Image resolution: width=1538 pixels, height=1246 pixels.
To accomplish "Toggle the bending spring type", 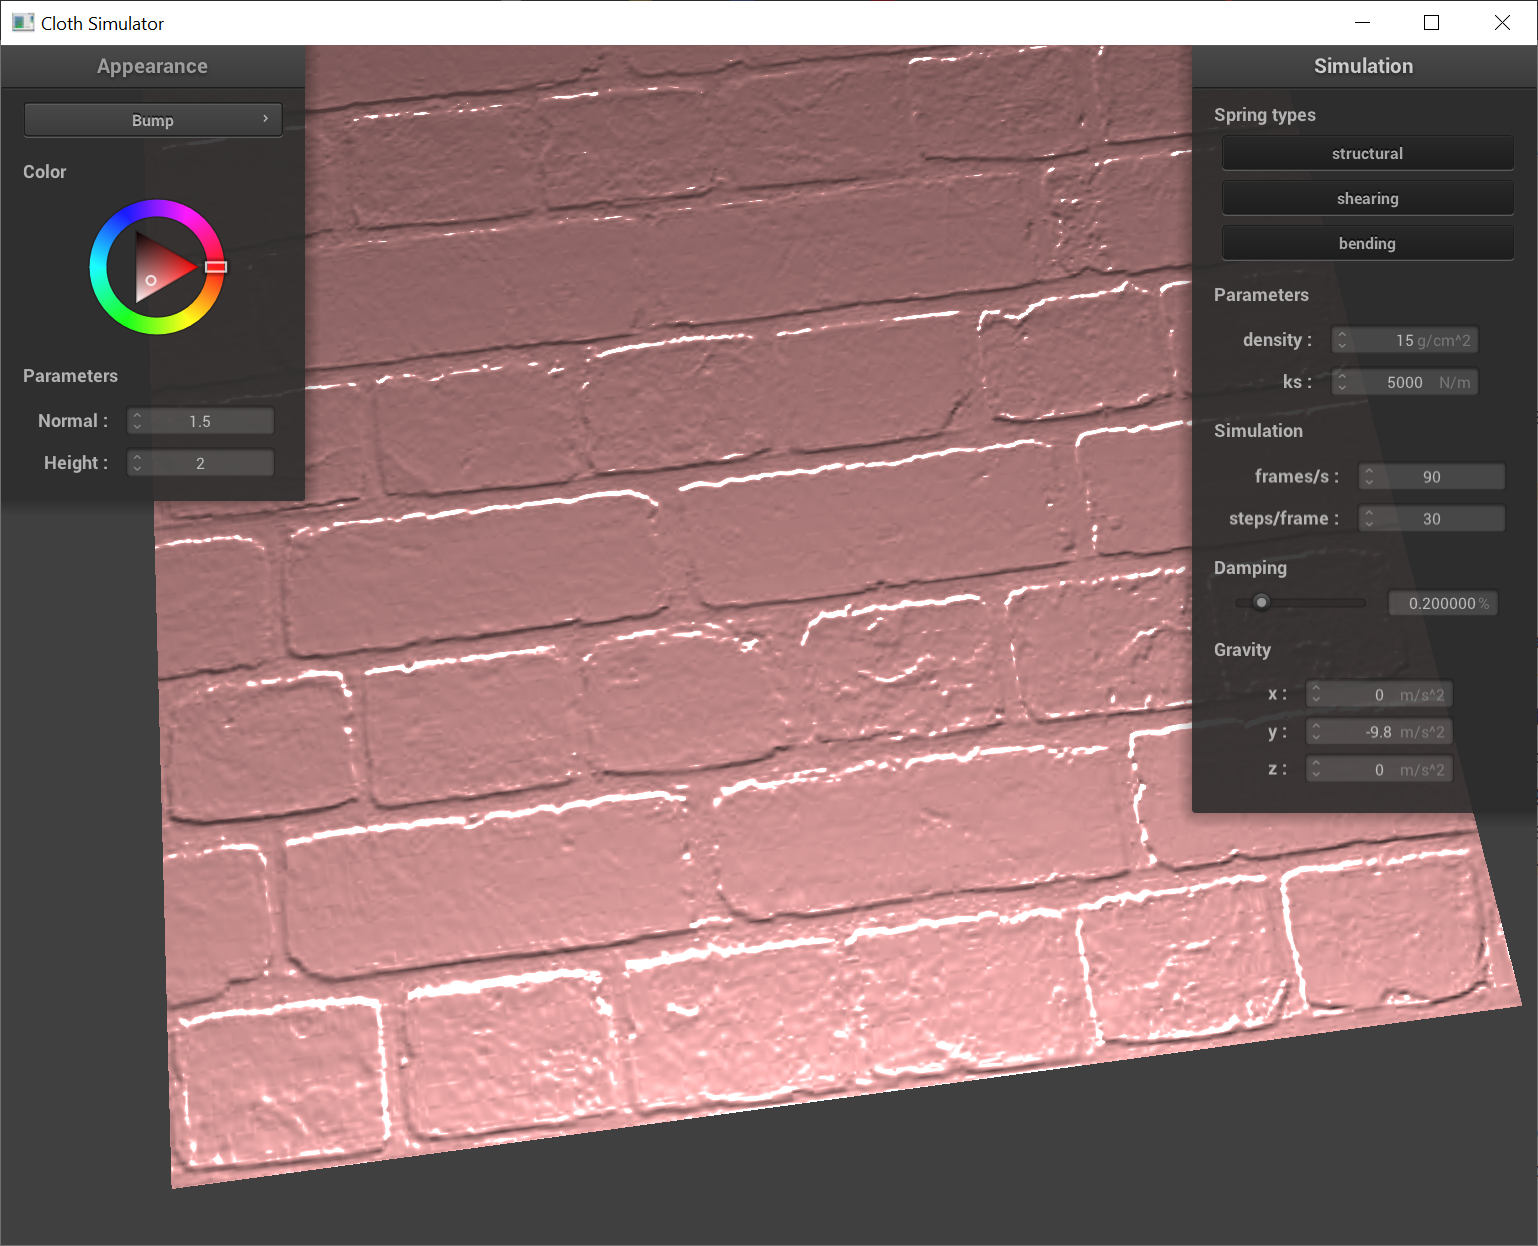I will (x=1367, y=243).
